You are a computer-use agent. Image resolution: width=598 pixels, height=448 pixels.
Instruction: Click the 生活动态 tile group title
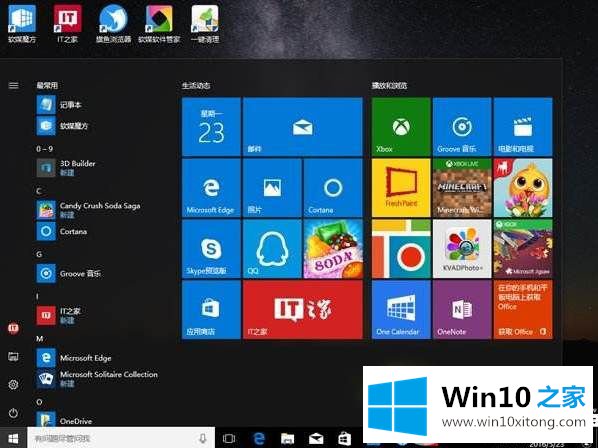coord(196,85)
